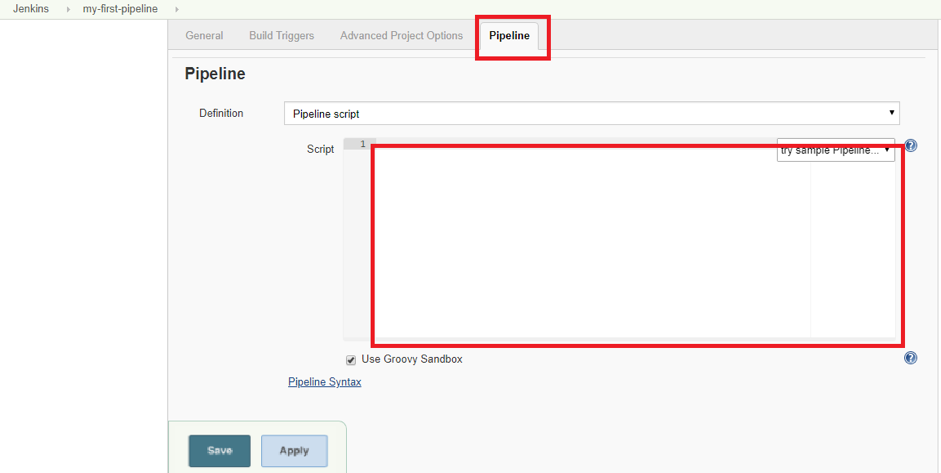Navigate to Jenkins home via breadcrumb
Image resolution: width=941 pixels, height=473 pixels.
coord(31,9)
